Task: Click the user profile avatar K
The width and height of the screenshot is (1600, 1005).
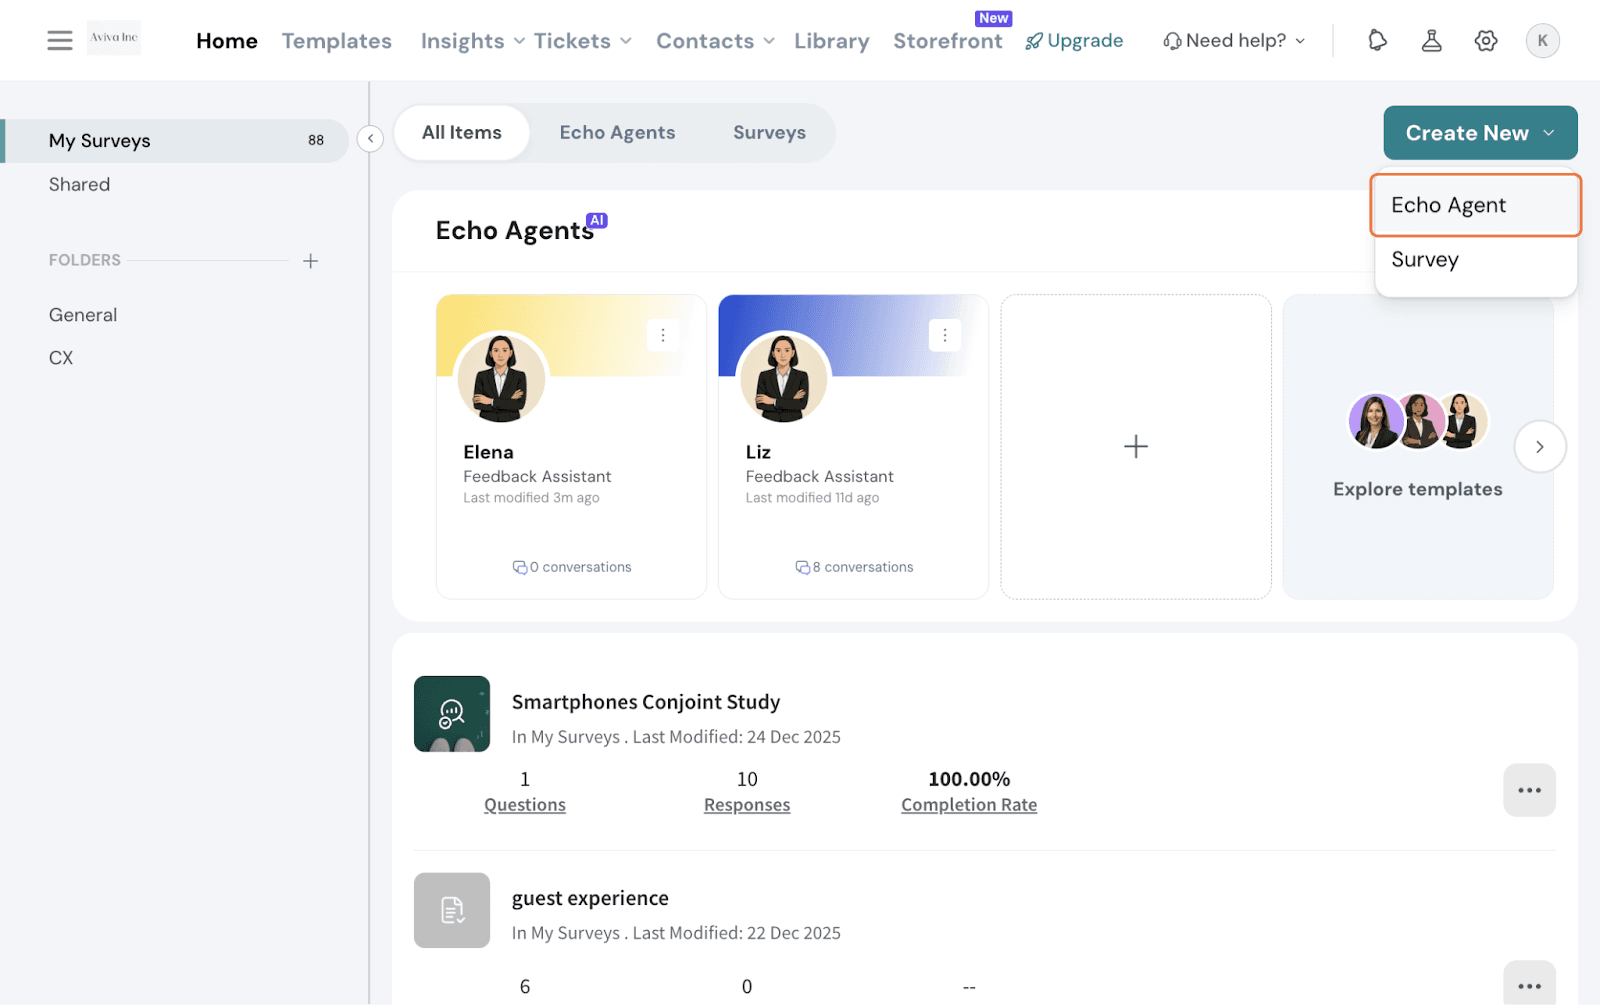Action: tap(1542, 40)
